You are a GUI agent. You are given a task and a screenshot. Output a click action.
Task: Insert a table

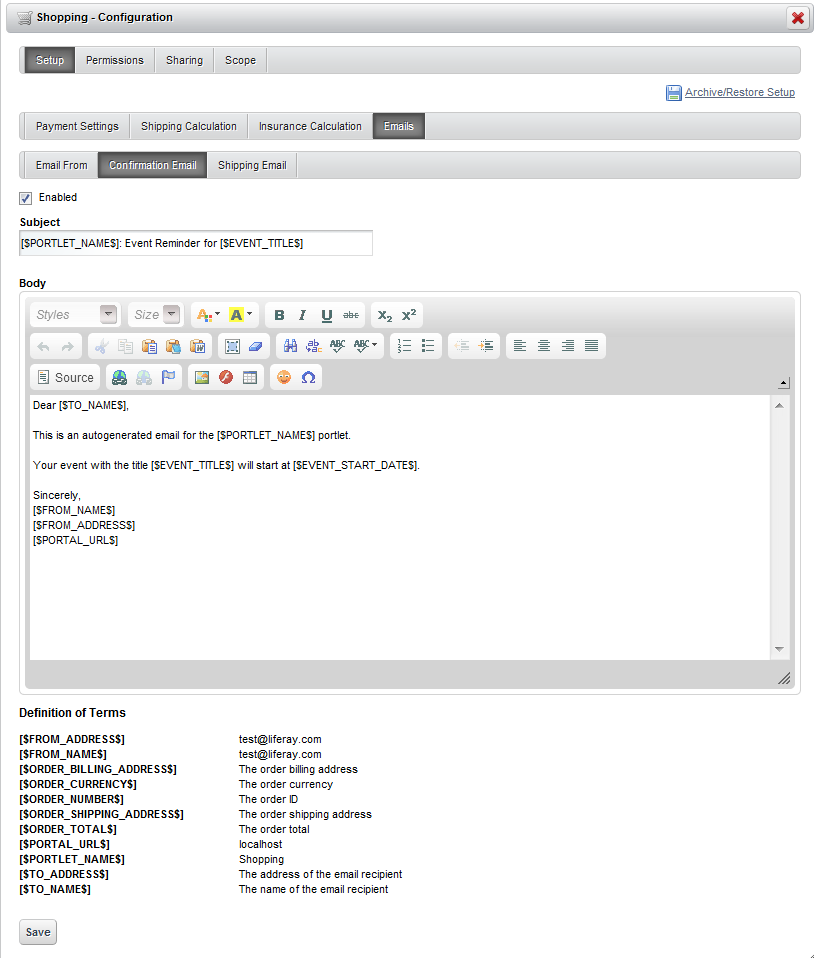coord(250,378)
